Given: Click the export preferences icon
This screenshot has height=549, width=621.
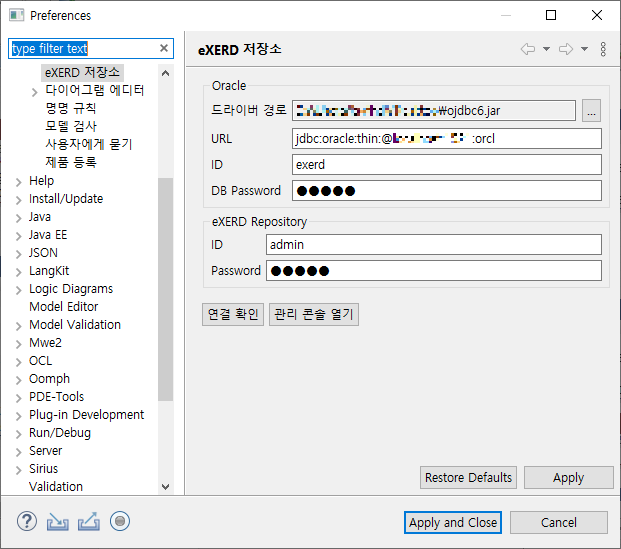Looking at the screenshot, I should [x=88, y=521].
